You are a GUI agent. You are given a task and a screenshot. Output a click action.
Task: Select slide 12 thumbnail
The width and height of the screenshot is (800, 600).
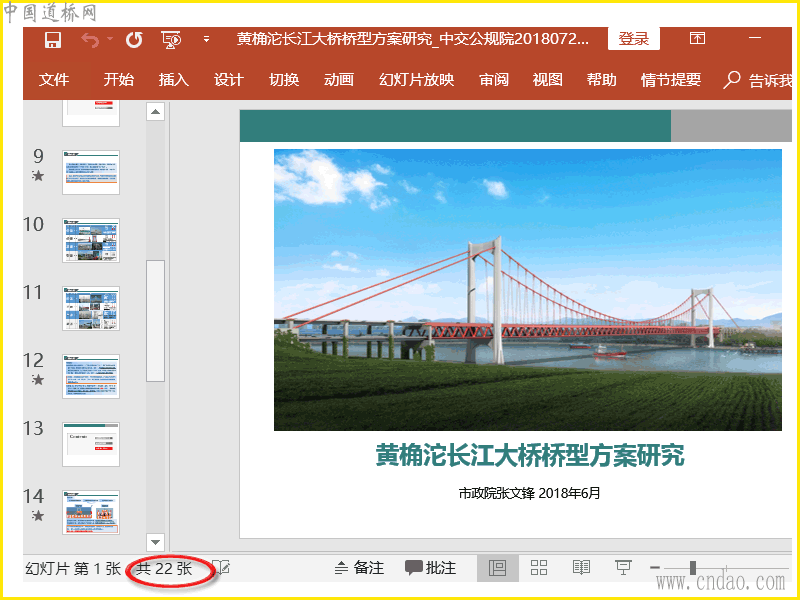[x=91, y=377]
